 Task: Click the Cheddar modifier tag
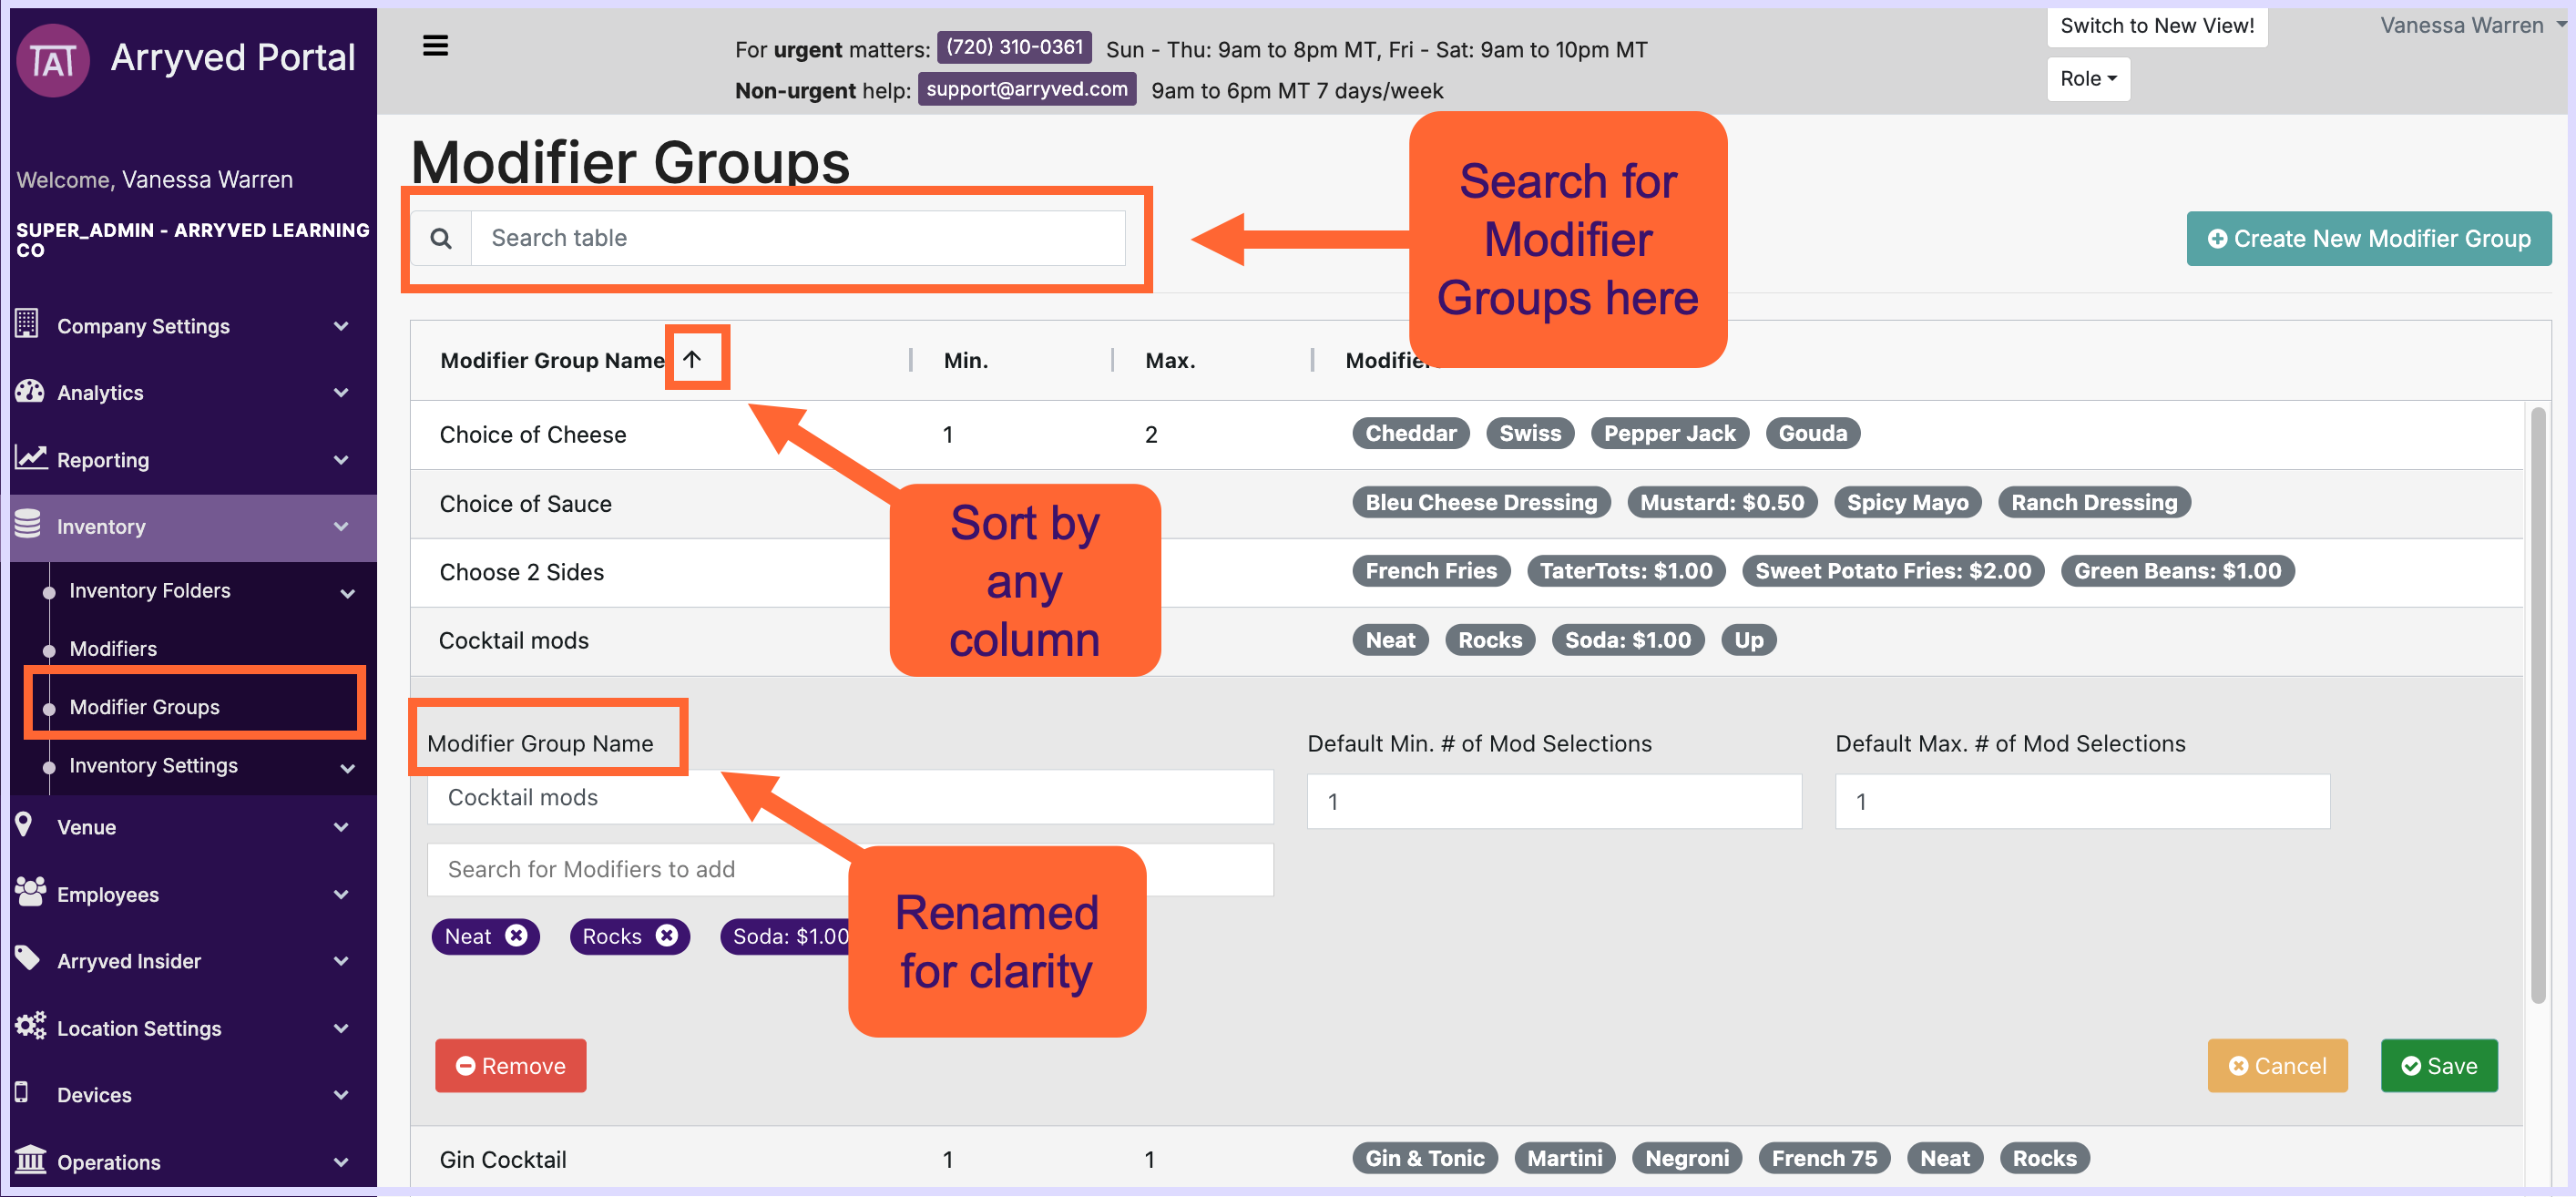[x=1410, y=433]
